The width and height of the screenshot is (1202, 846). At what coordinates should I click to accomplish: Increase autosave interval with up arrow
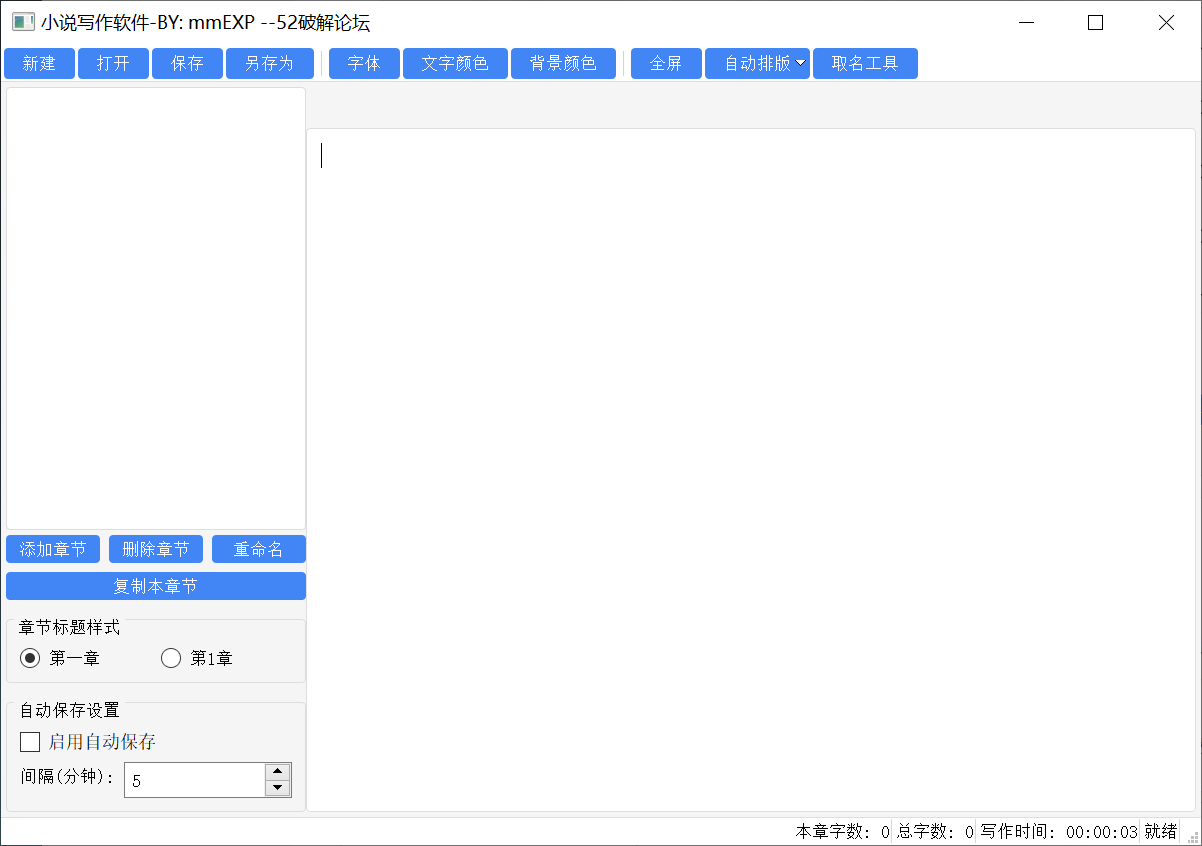(277, 772)
